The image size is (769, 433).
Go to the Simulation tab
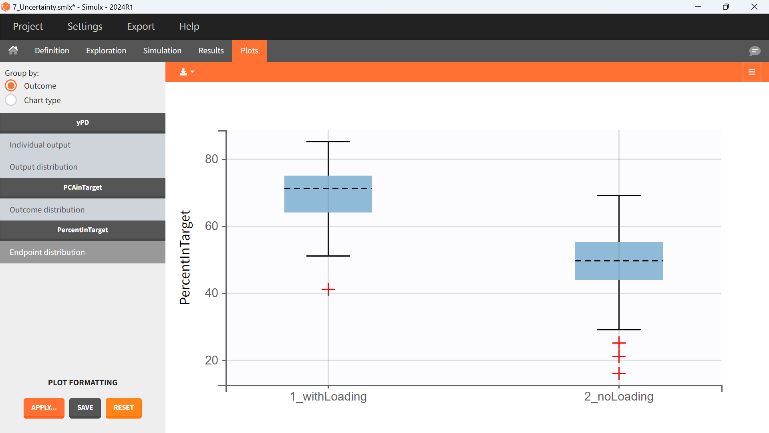(x=162, y=50)
